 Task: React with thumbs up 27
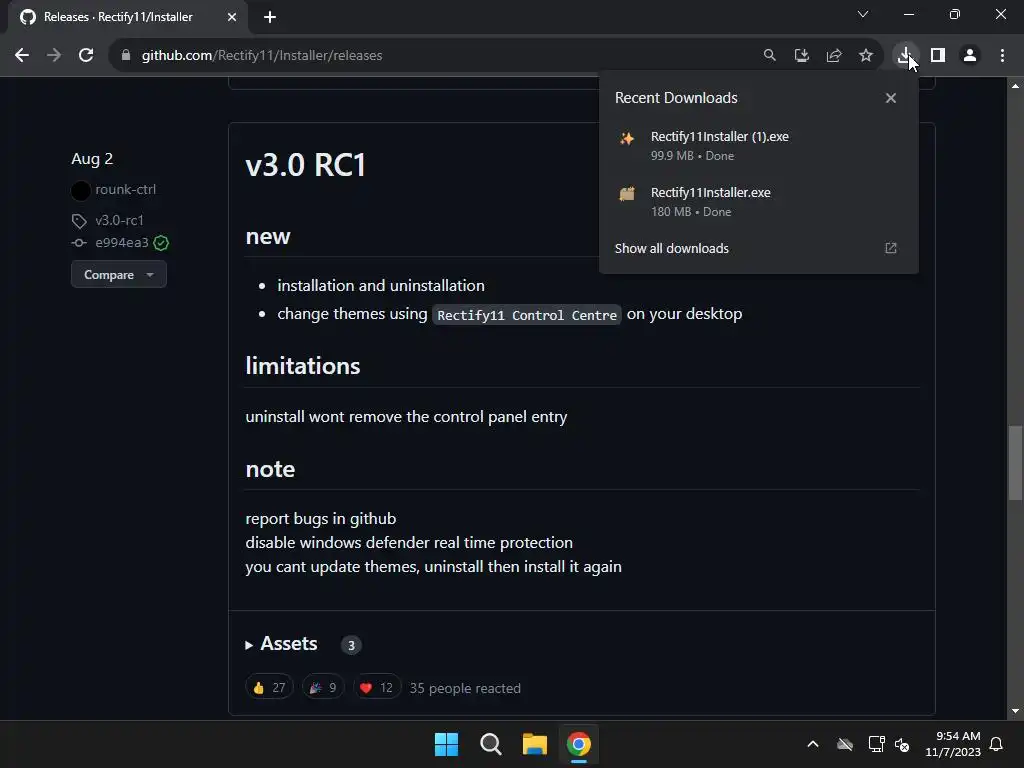point(269,687)
